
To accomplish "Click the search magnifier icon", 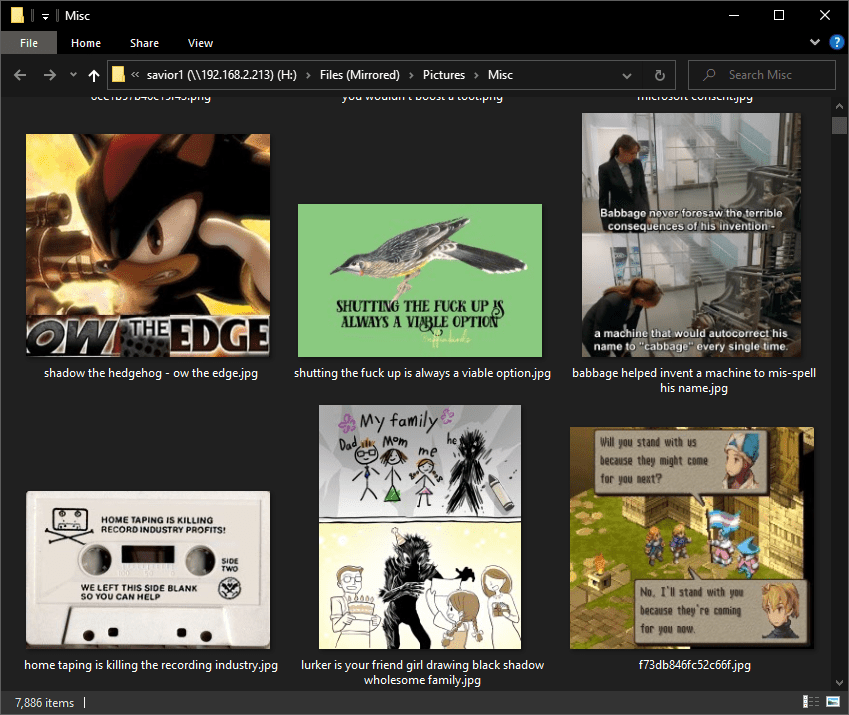I will pyautogui.click(x=710, y=75).
